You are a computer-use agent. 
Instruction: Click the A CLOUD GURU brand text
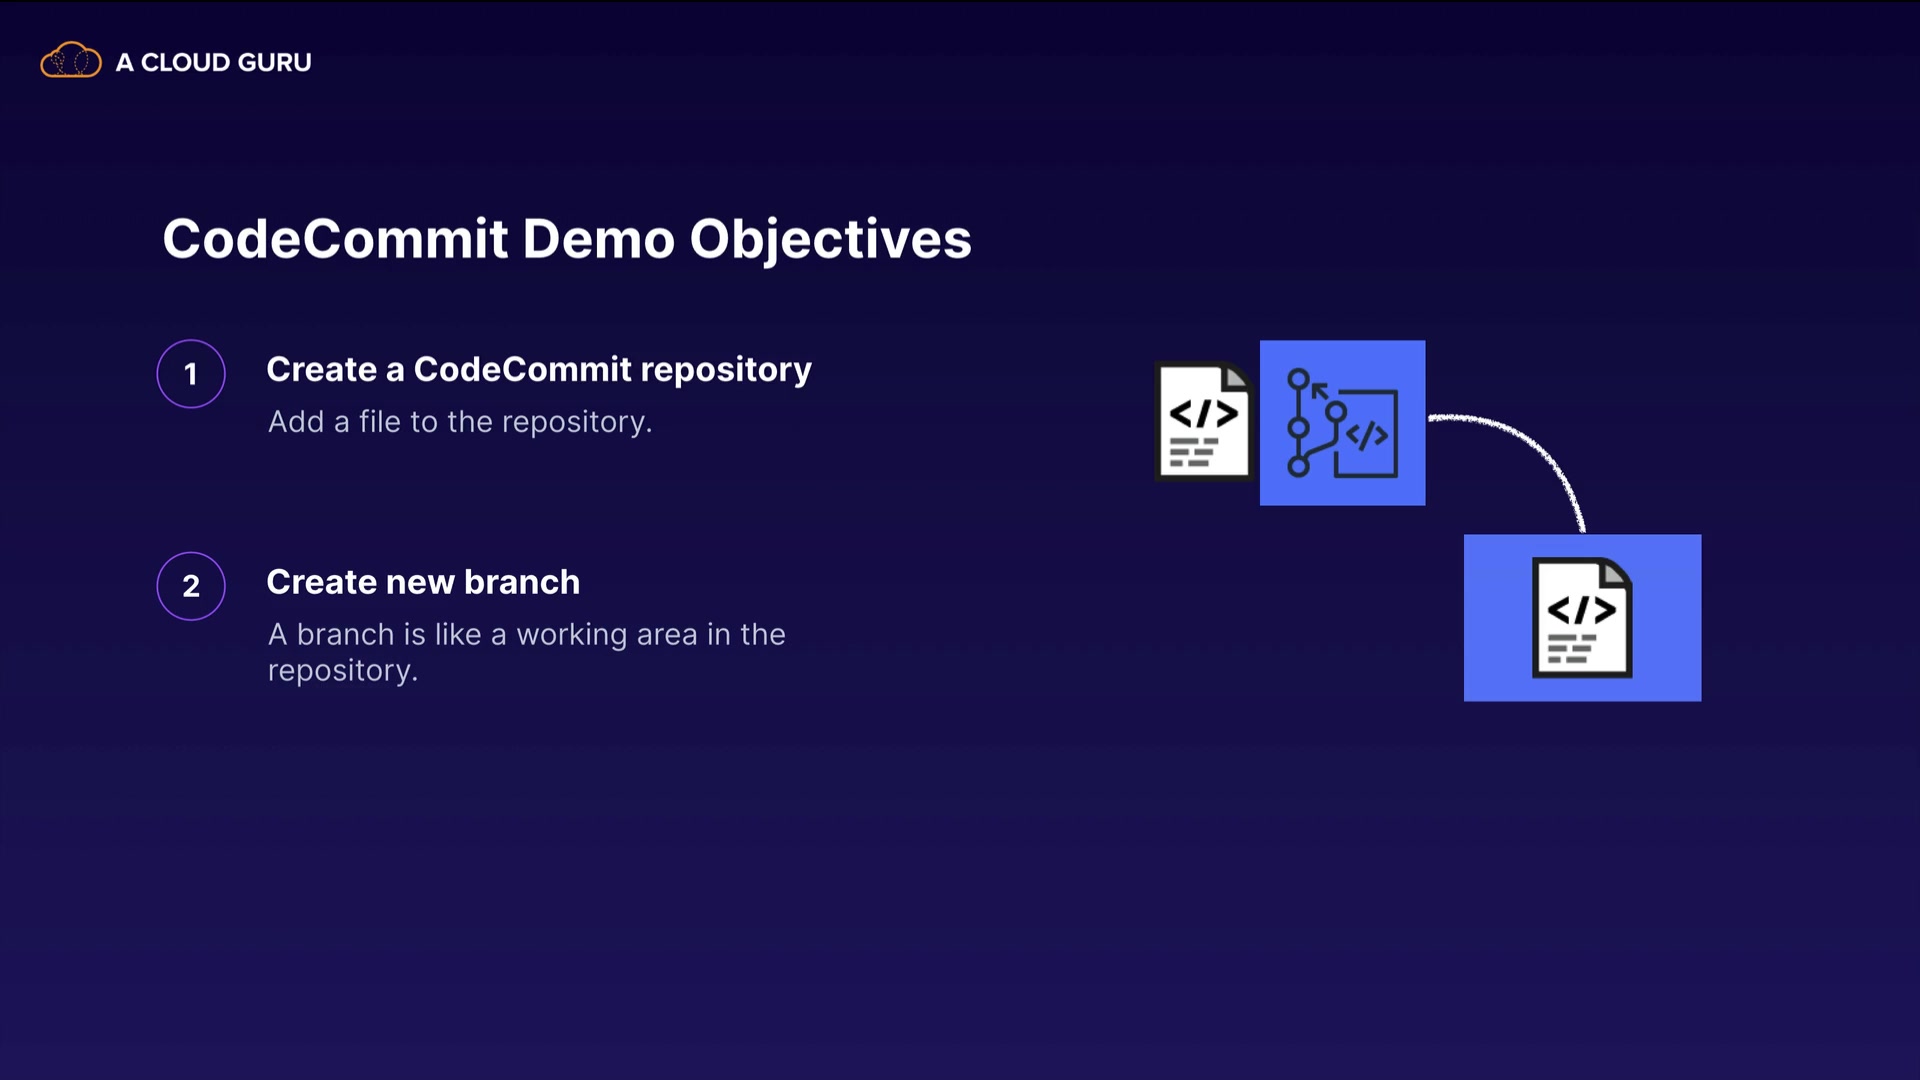pyautogui.click(x=213, y=62)
